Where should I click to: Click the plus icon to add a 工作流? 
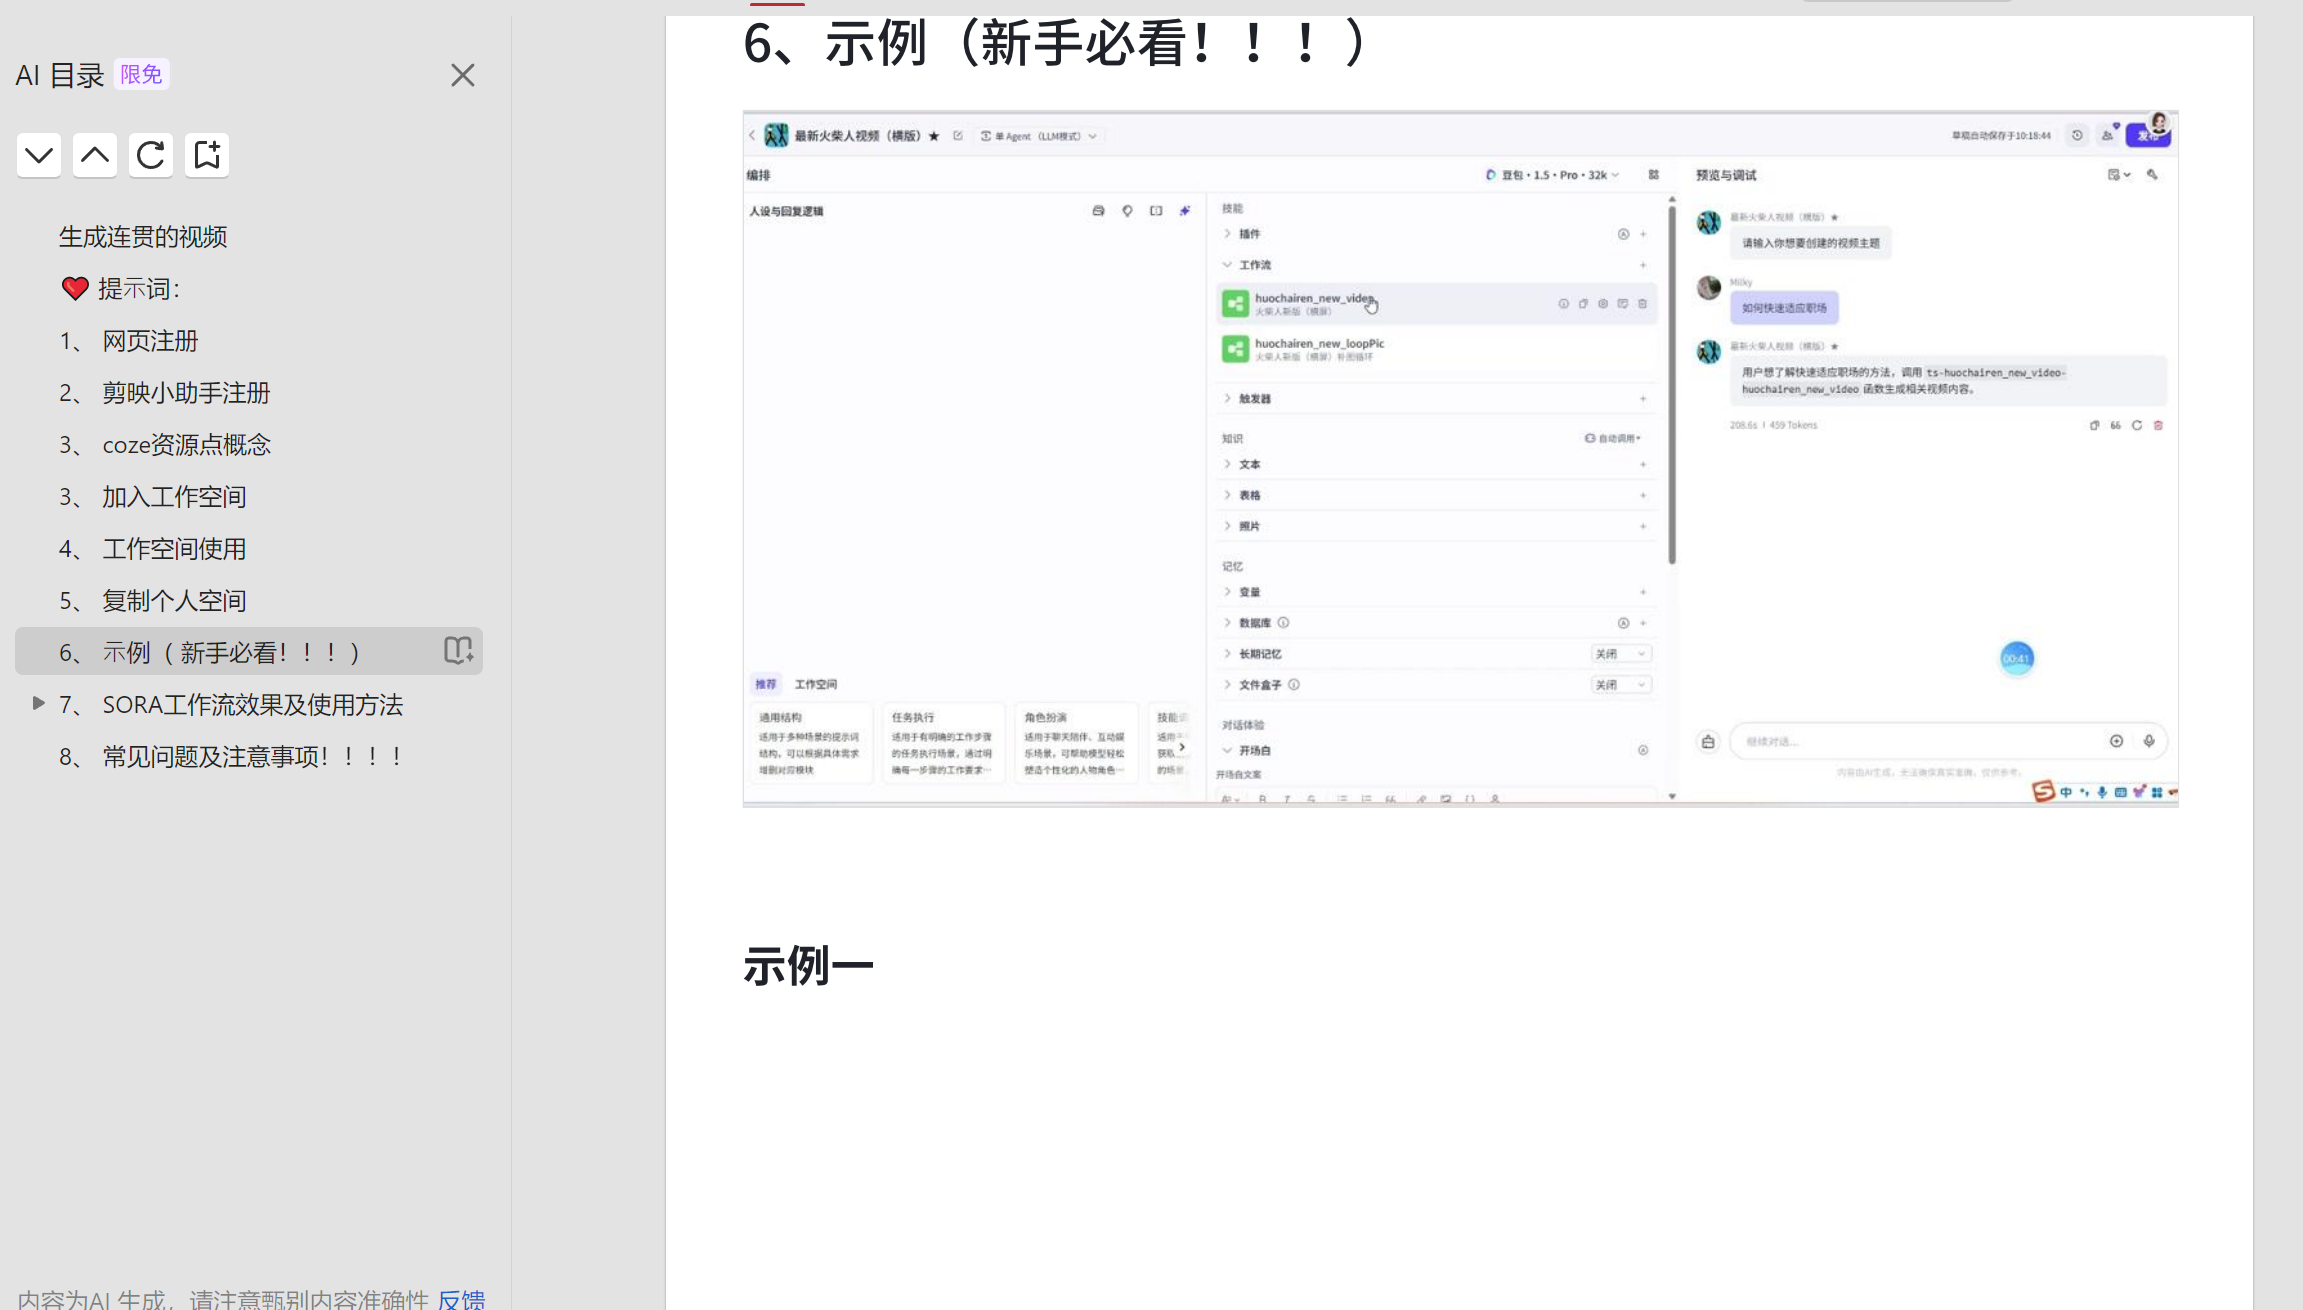click(x=1644, y=265)
